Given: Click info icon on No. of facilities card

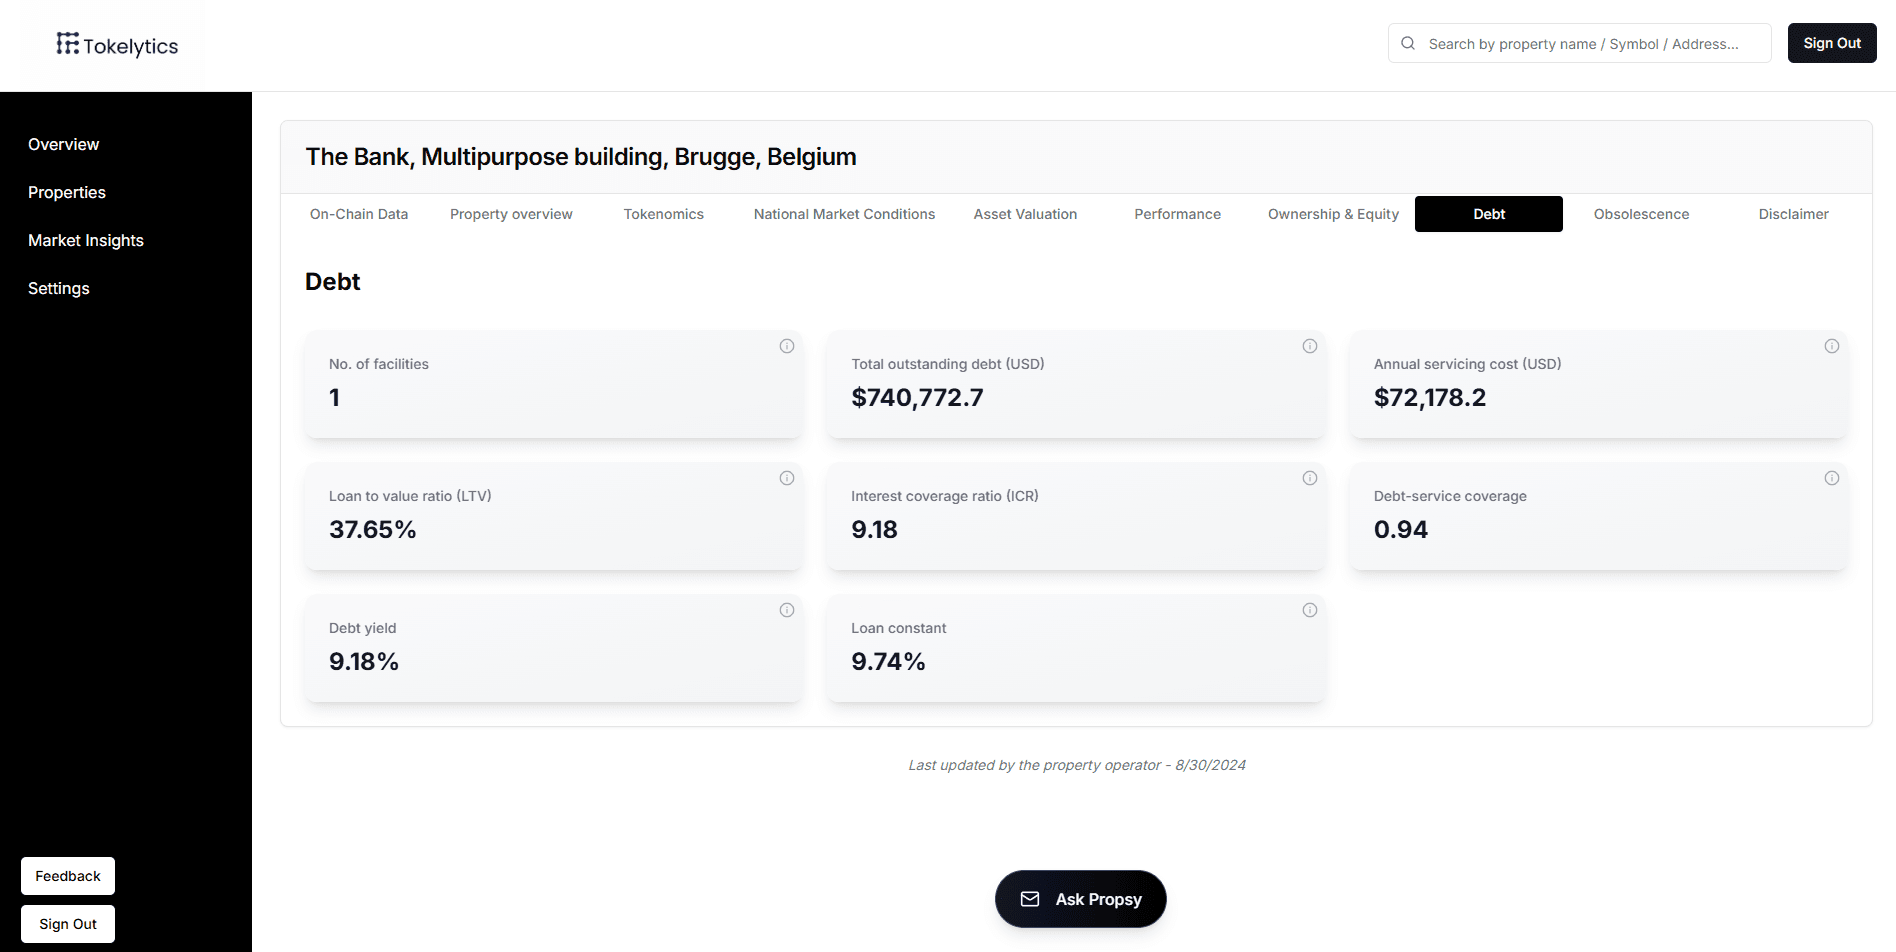Looking at the screenshot, I should tap(786, 346).
